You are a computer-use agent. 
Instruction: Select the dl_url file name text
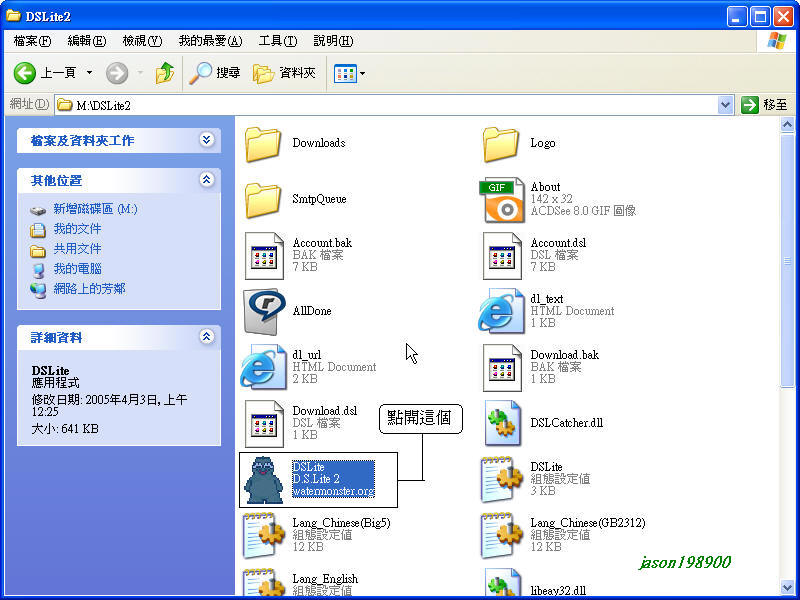[x=307, y=355]
